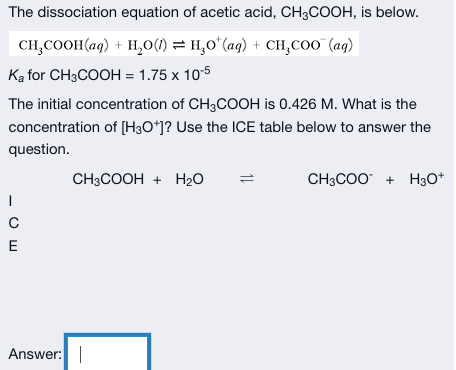Click H3O⁺(aq) in the equation image
This screenshot has height=370, width=456.
[218, 45]
